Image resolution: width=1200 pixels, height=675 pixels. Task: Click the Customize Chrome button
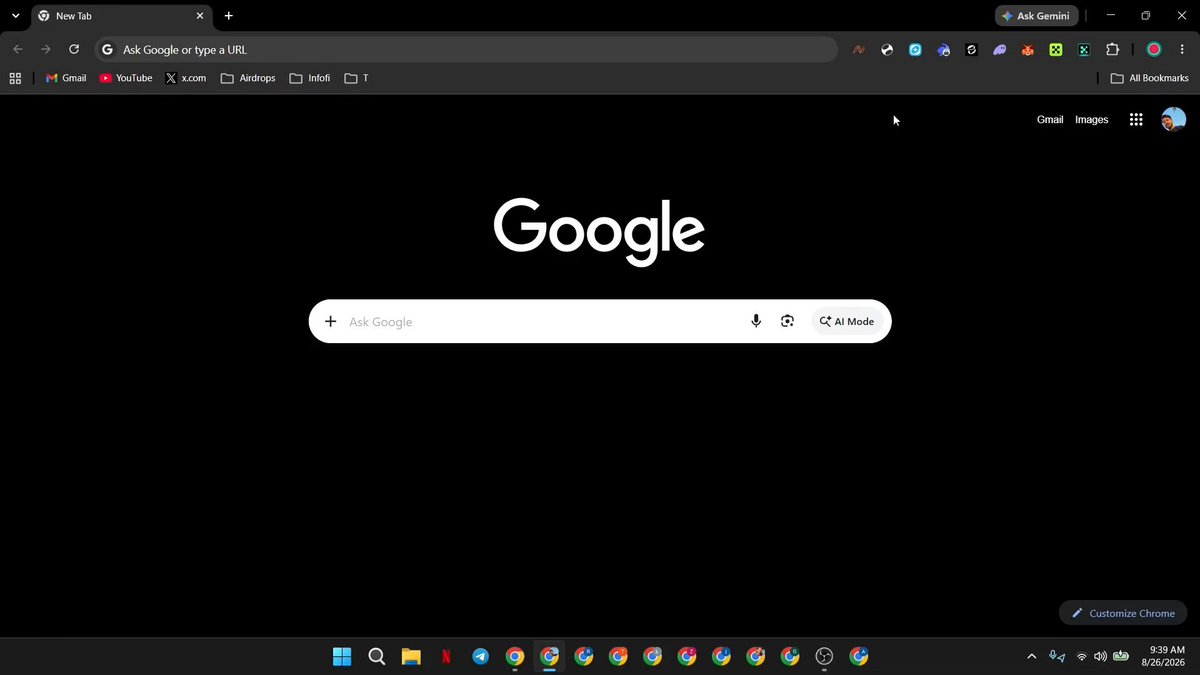click(x=1123, y=613)
